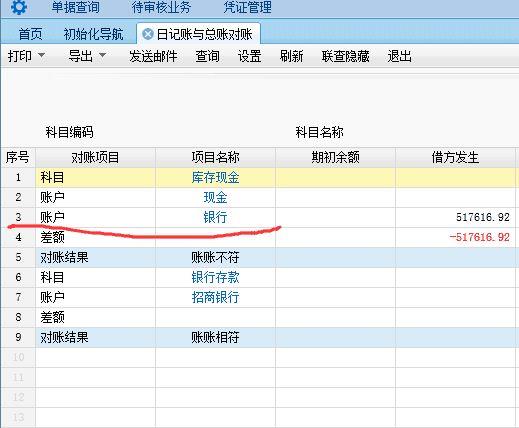This screenshot has height=428, width=519.
Task: Click 账户 cell in row 2
Action: click(x=95, y=197)
